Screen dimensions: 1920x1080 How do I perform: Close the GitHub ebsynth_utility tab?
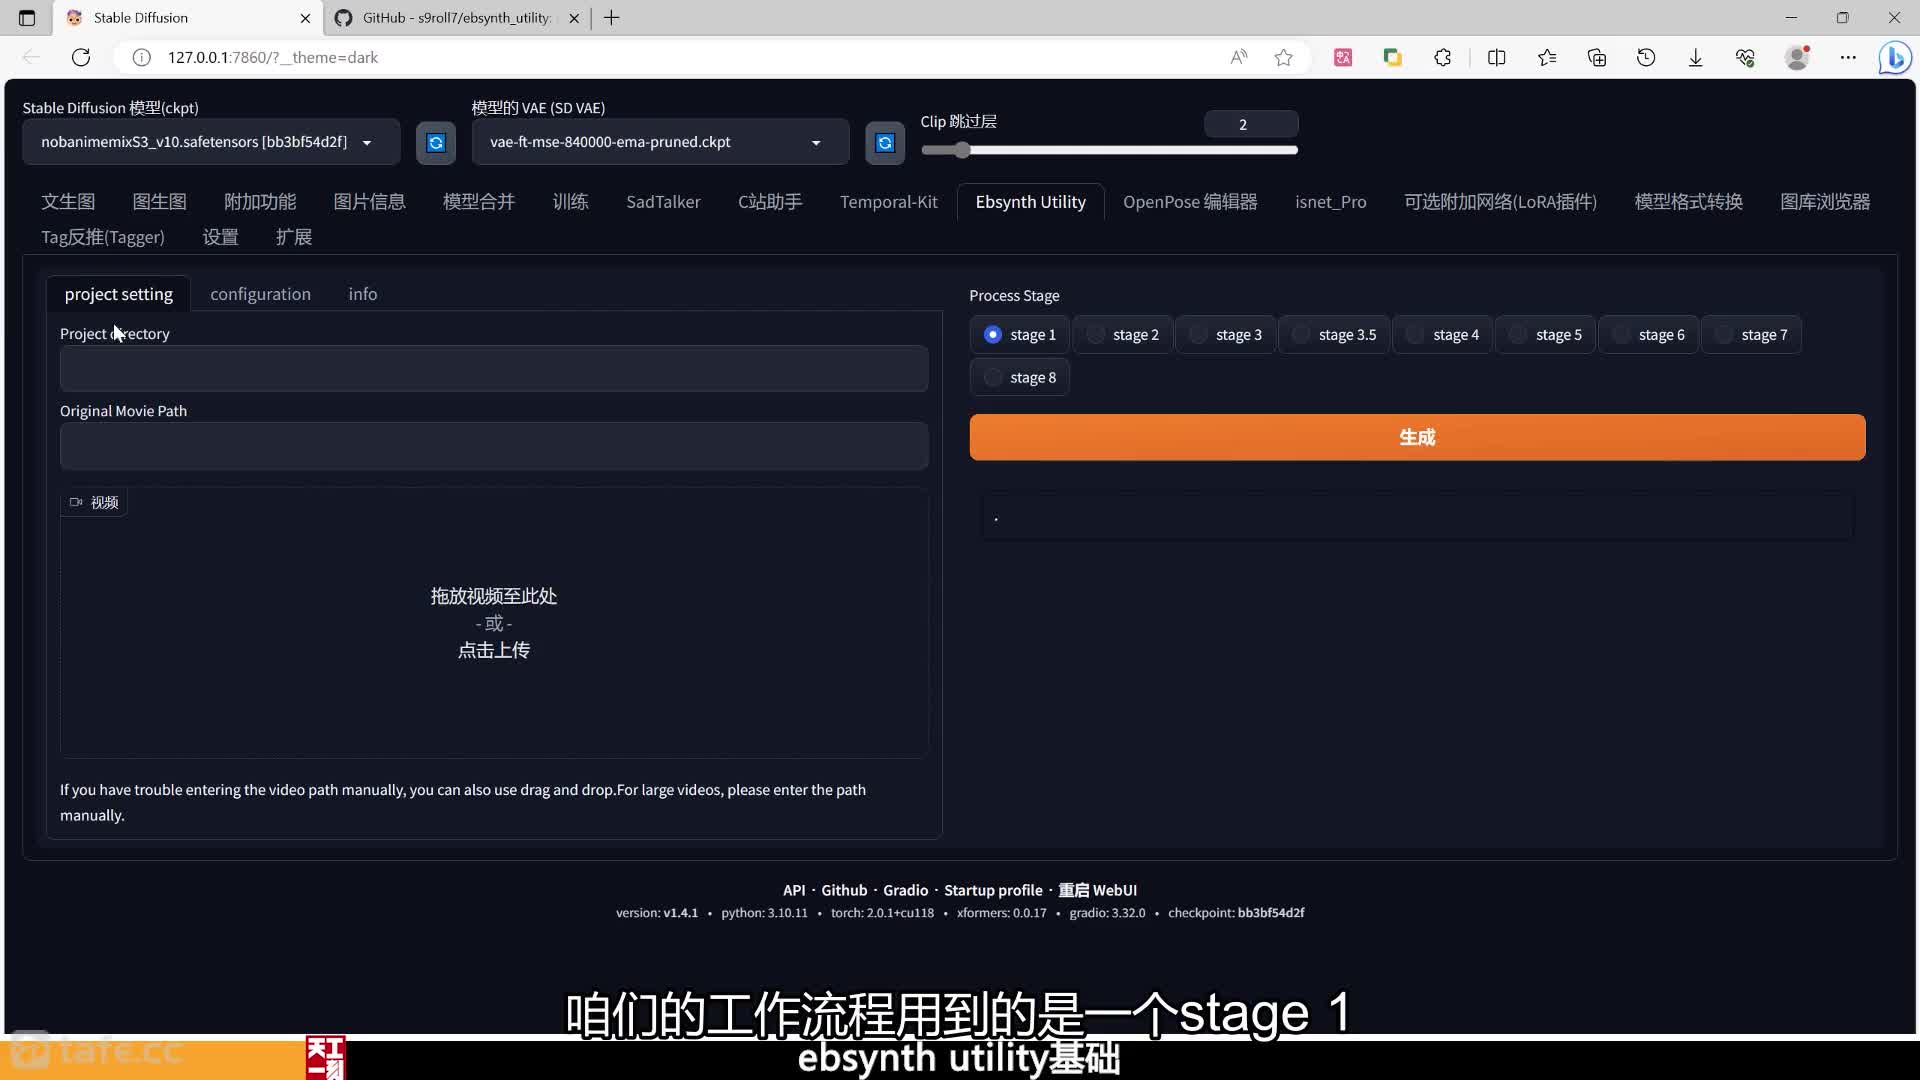pyautogui.click(x=574, y=18)
